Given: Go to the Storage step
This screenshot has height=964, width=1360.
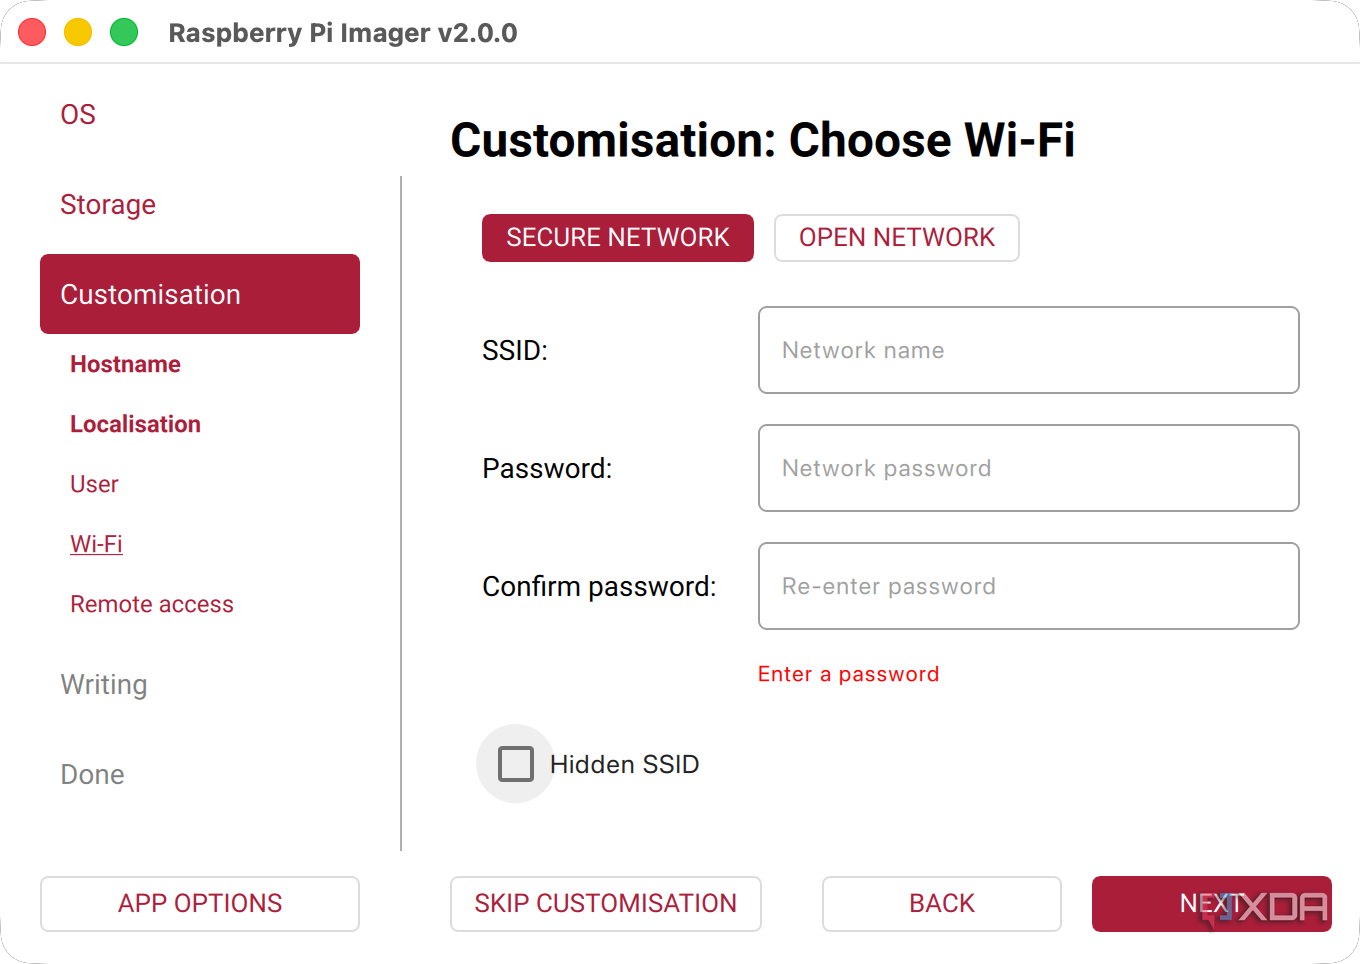Looking at the screenshot, I should [108, 205].
